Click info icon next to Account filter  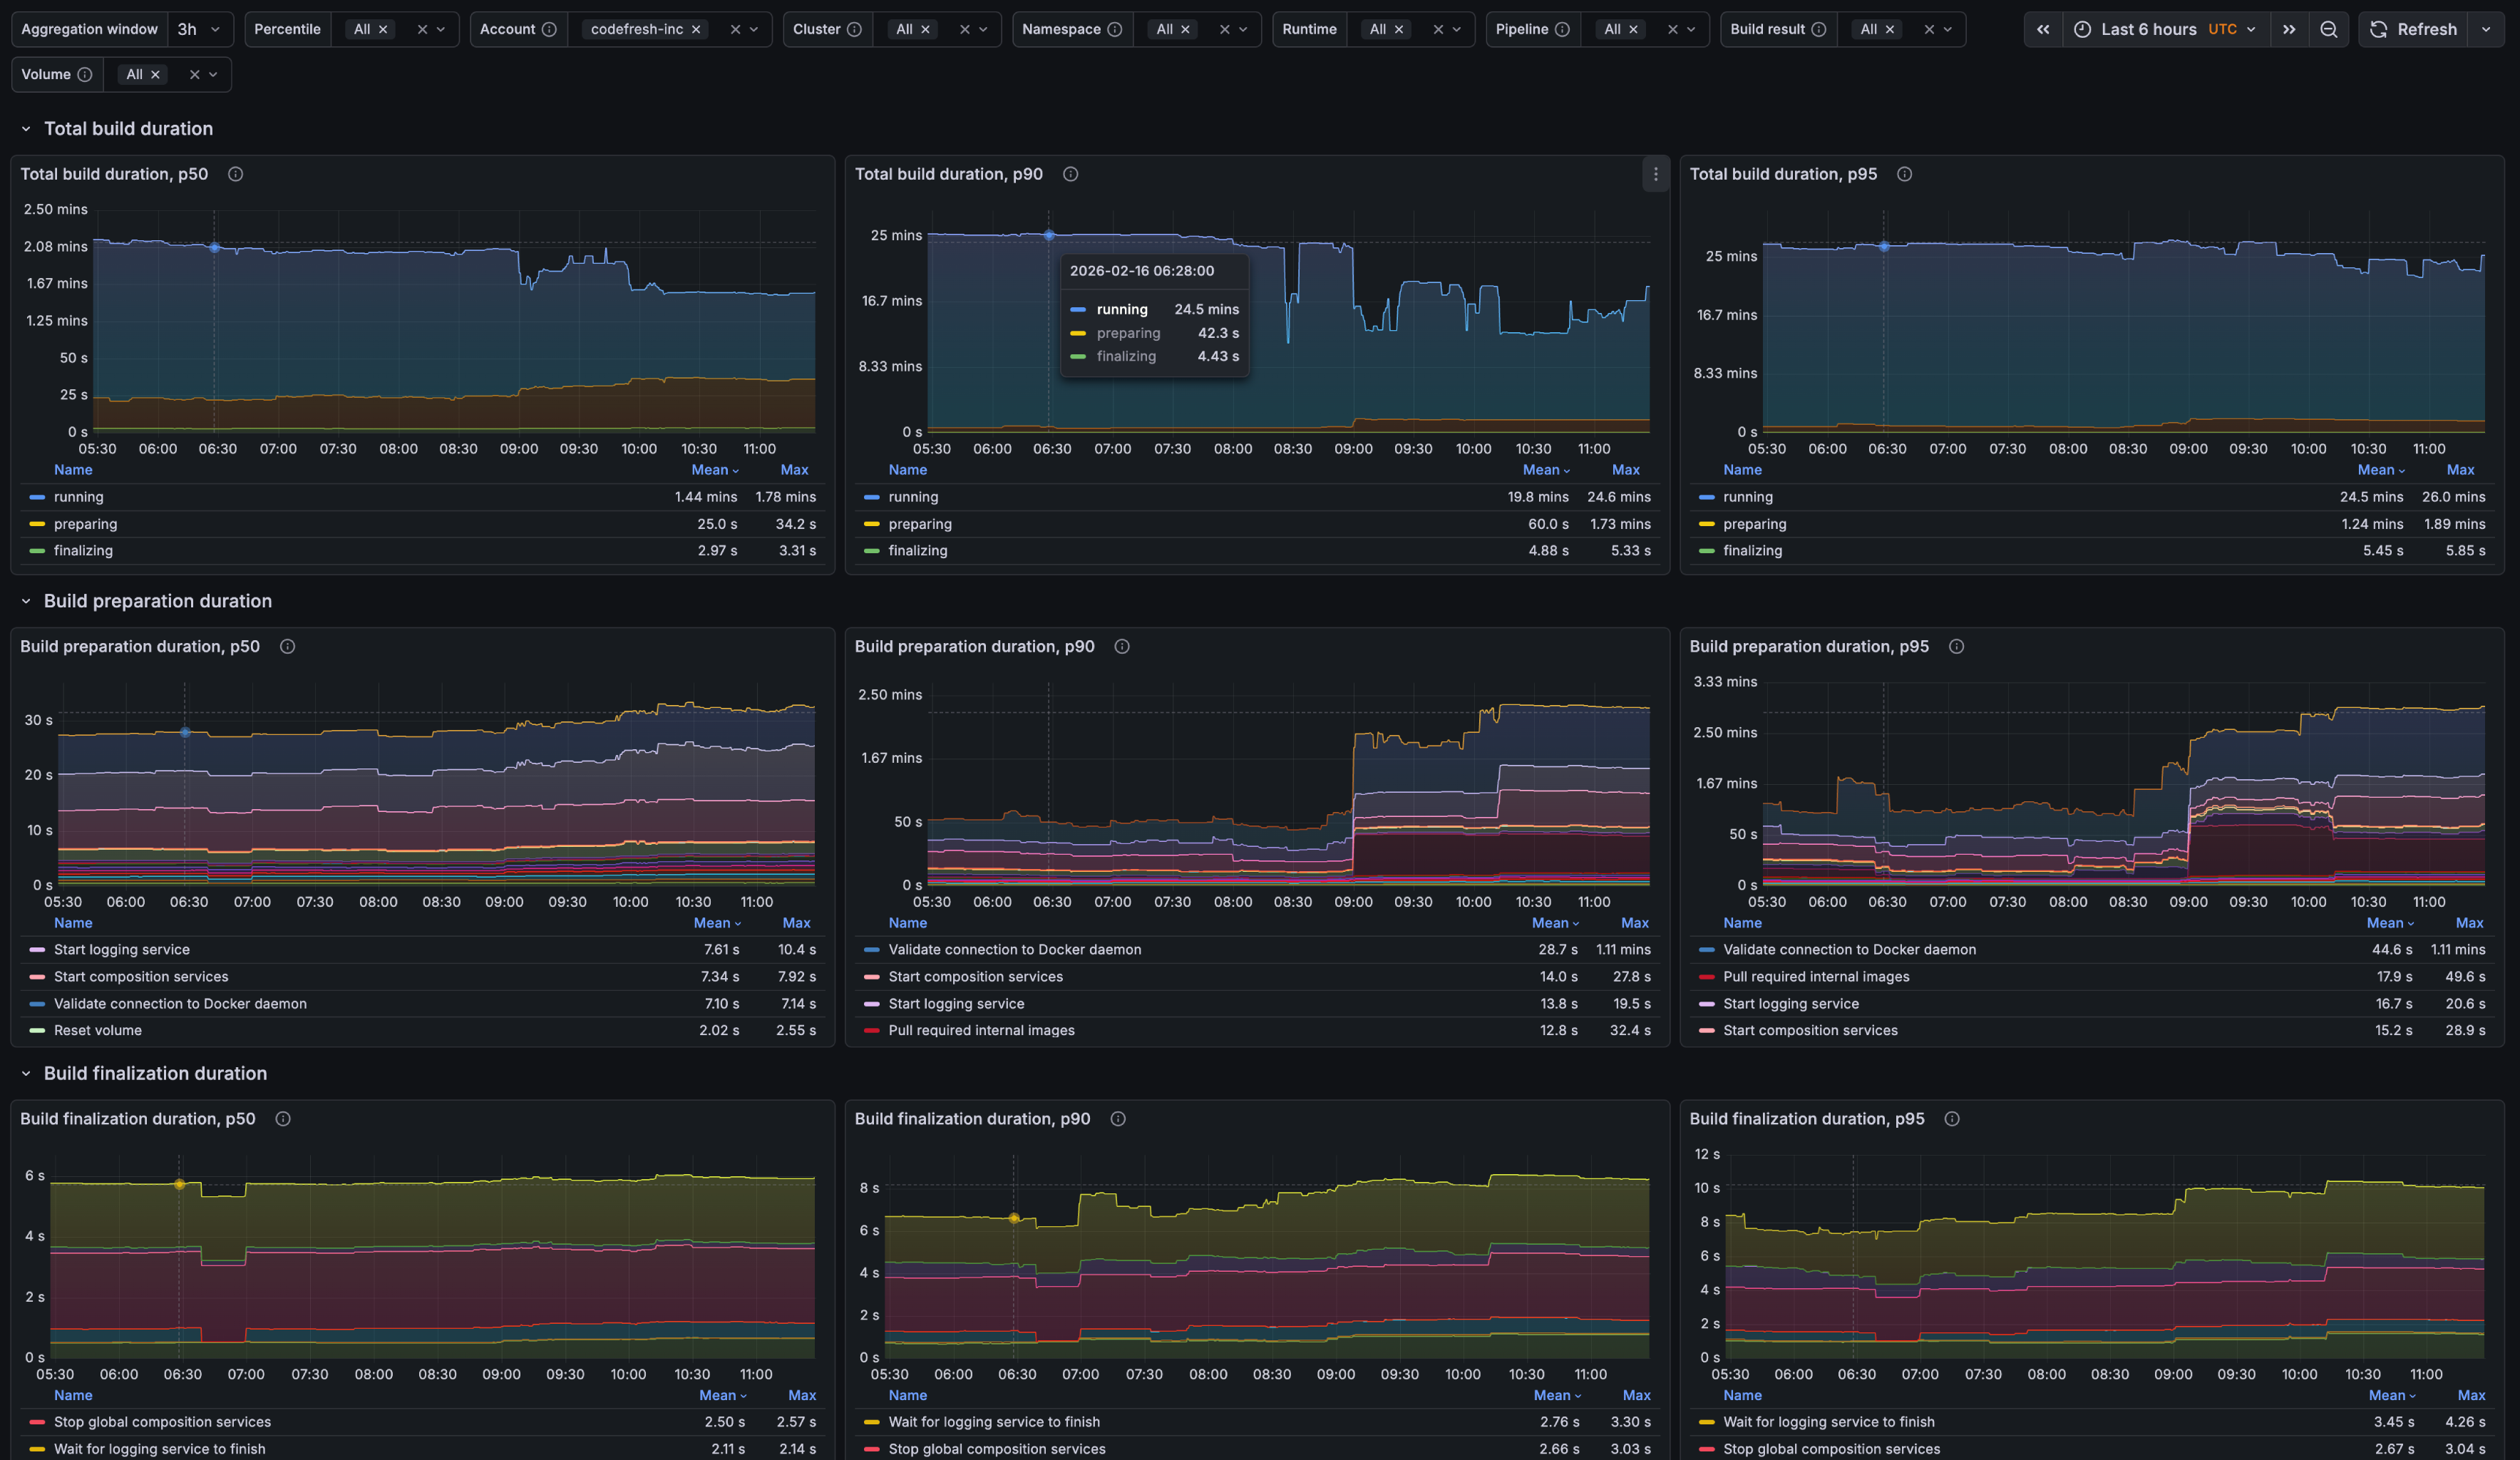[x=549, y=29]
